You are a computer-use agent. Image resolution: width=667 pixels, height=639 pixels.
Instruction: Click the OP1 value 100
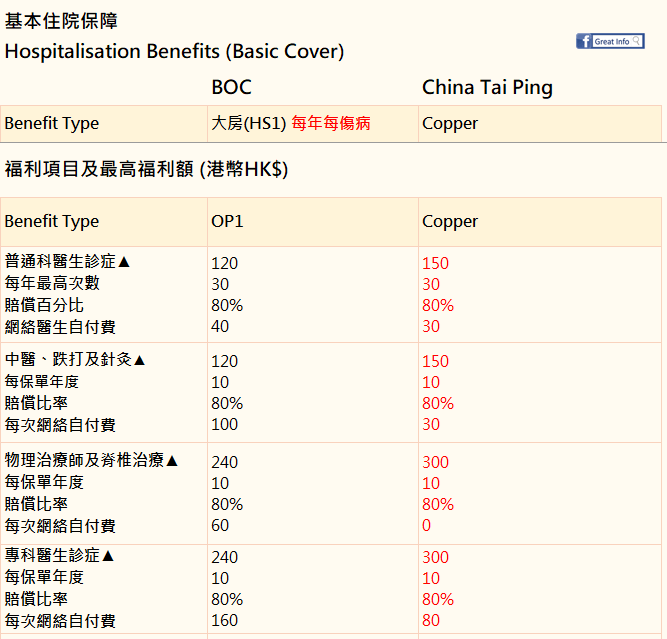pos(225,425)
